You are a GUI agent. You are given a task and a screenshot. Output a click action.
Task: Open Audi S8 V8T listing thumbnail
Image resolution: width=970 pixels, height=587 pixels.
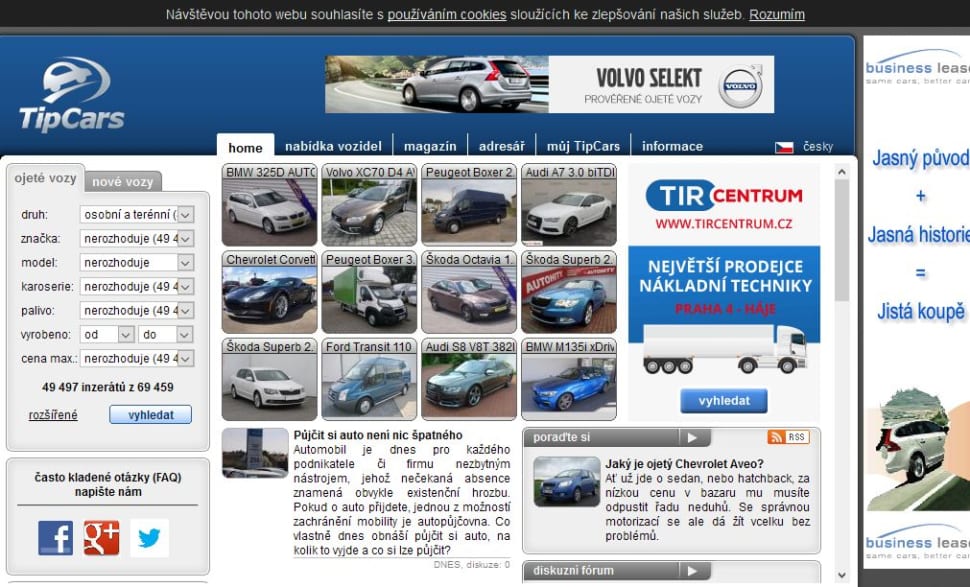(469, 380)
